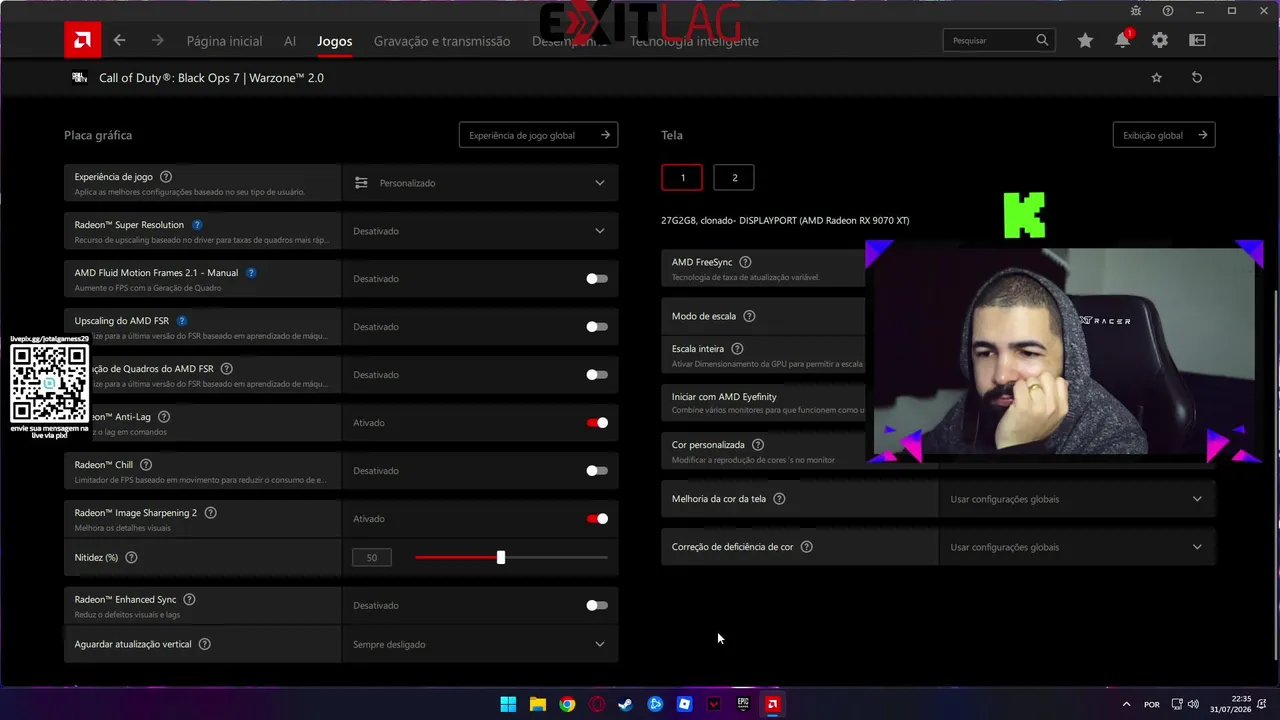1280x720 pixels.
Task: Switch to the Página inicial tab
Action: (x=224, y=41)
